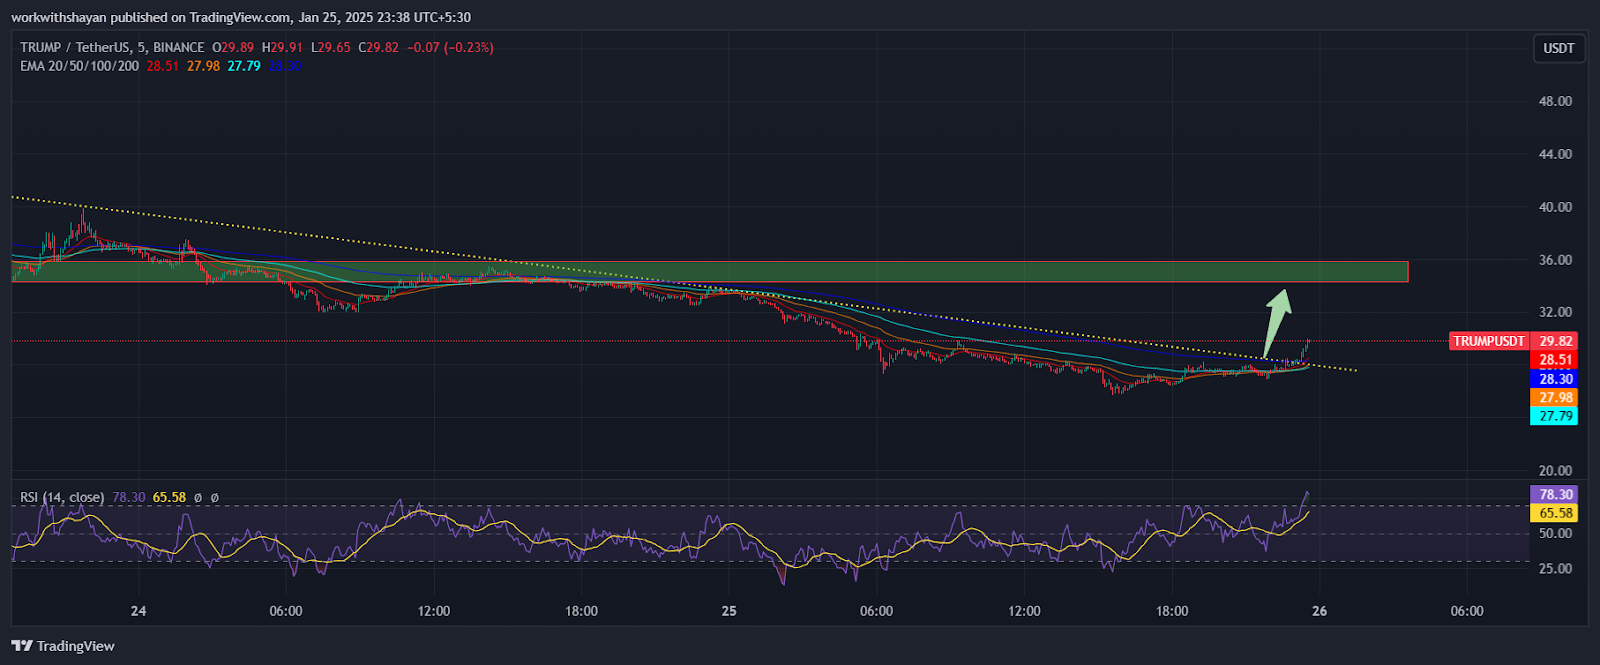
Task: Click the green upward arrow annotation
Action: point(1276,320)
